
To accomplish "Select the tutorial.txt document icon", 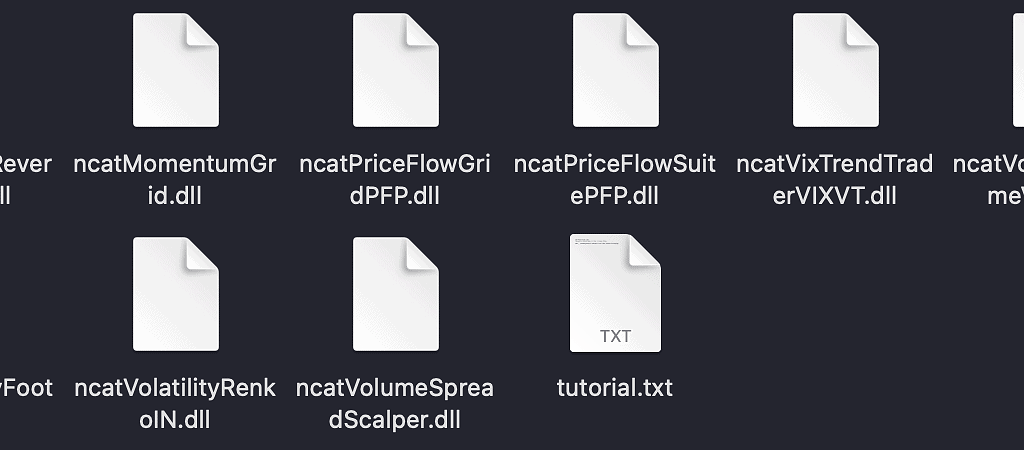I will coord(615,293).
